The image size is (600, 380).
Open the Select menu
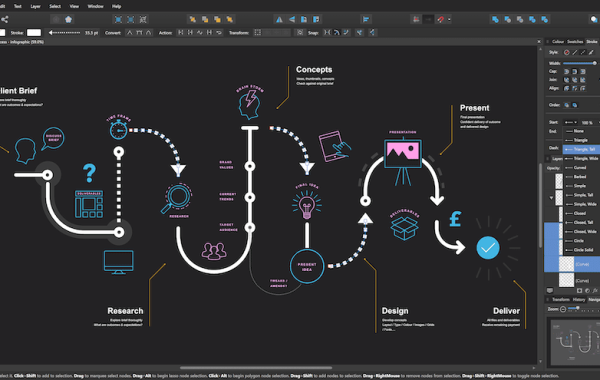point(55,6)
